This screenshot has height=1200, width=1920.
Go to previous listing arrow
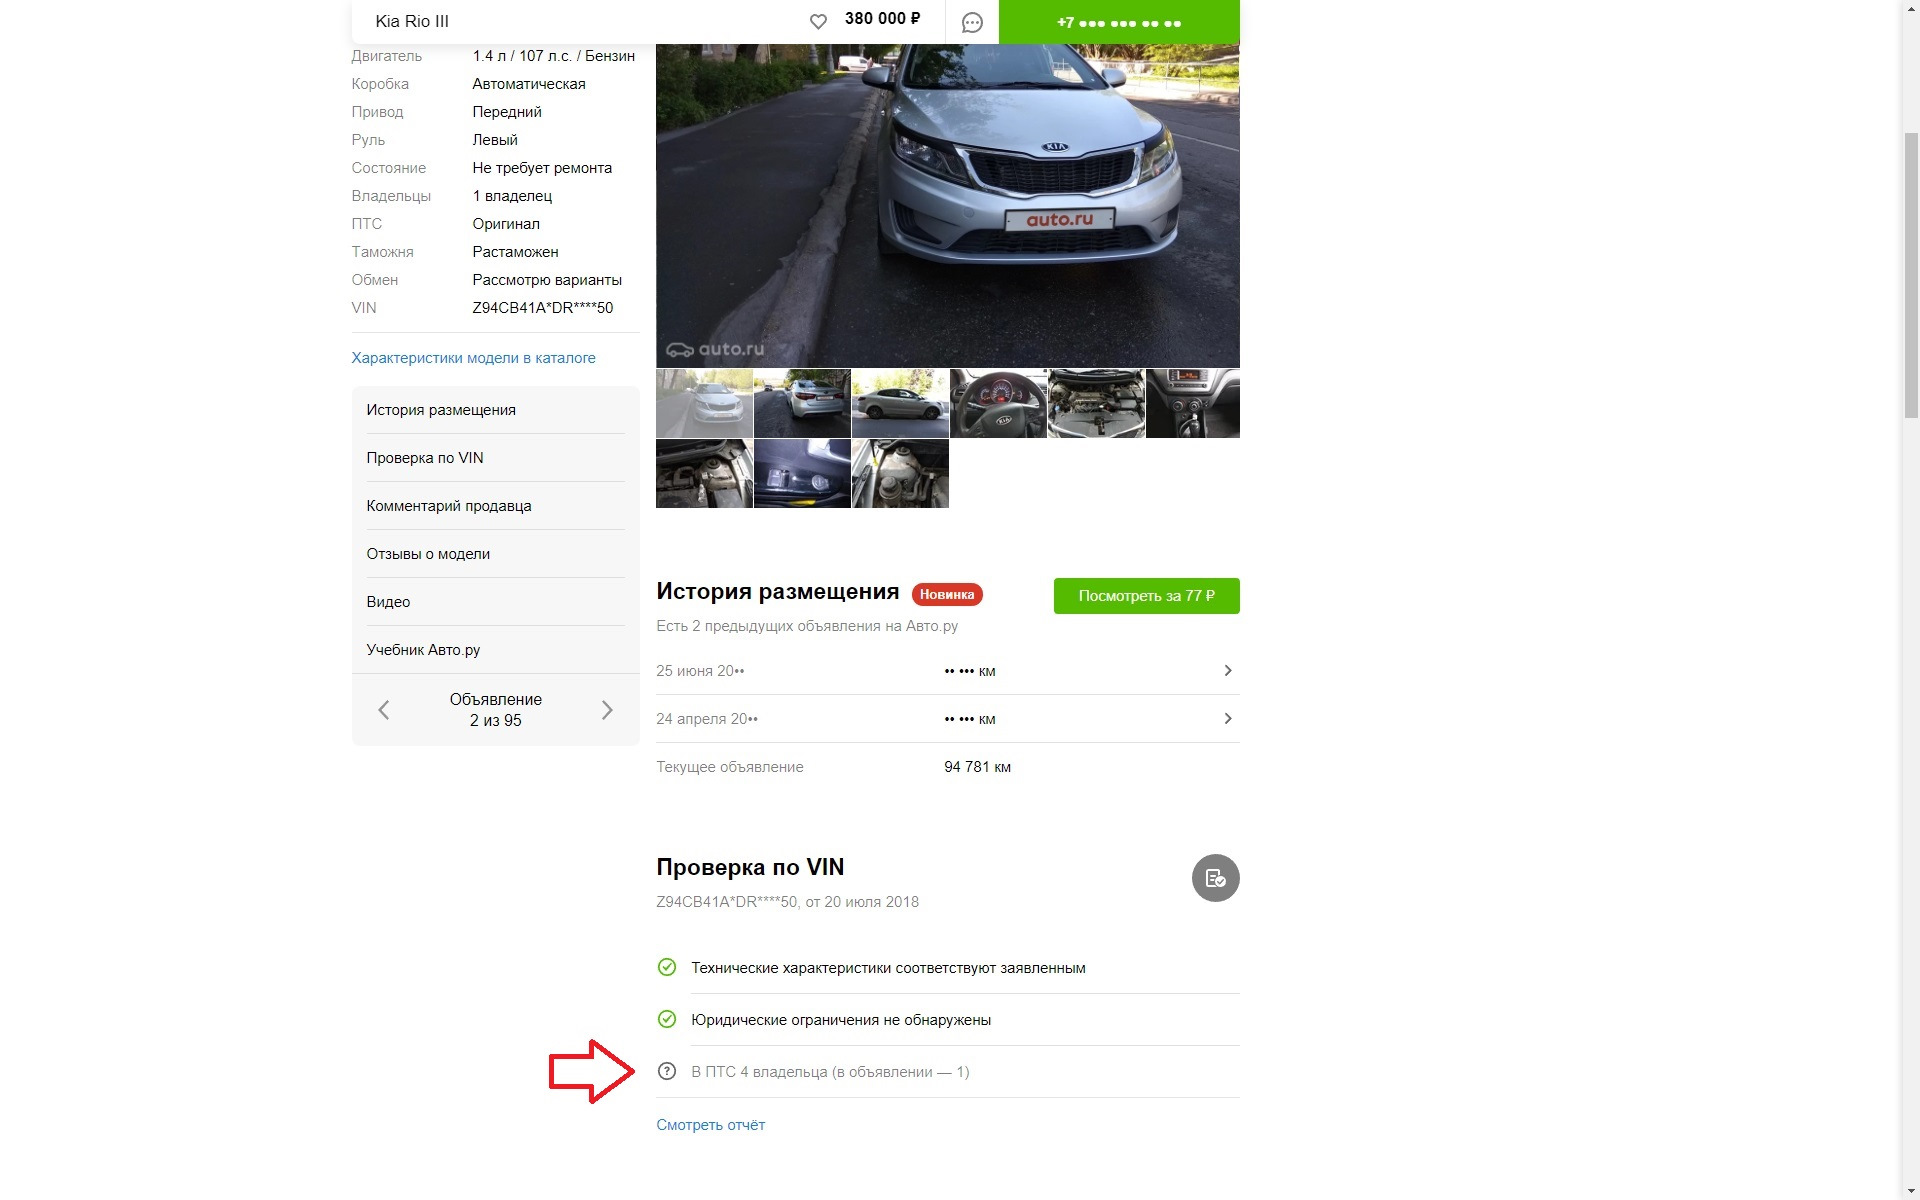[384, 710]
